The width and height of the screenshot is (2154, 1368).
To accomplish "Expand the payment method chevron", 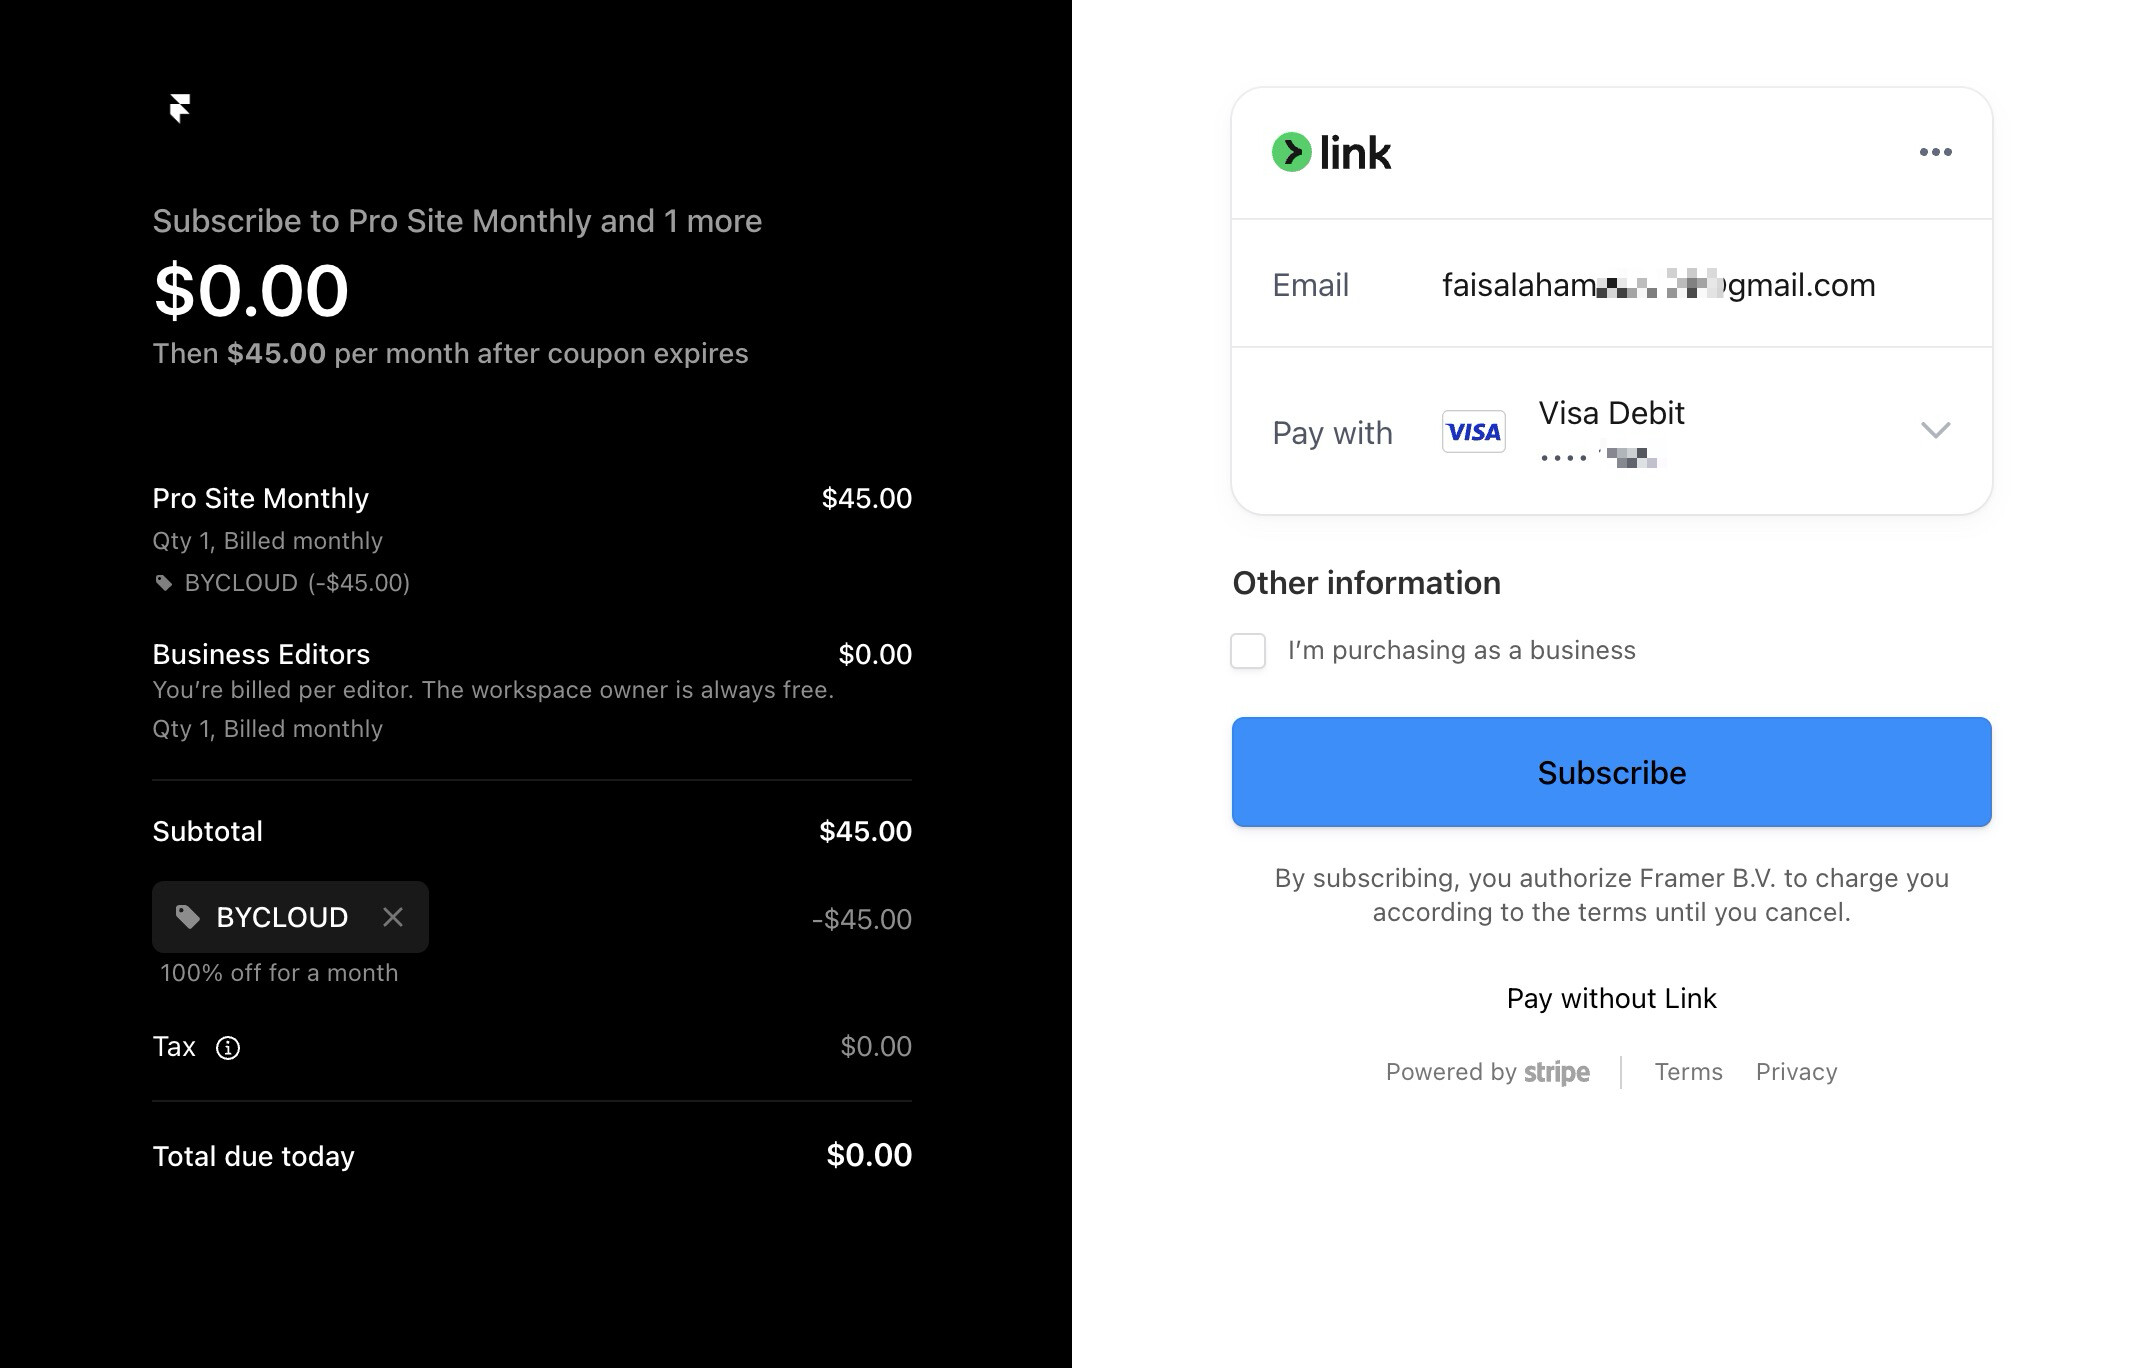I will point(1935,431).
